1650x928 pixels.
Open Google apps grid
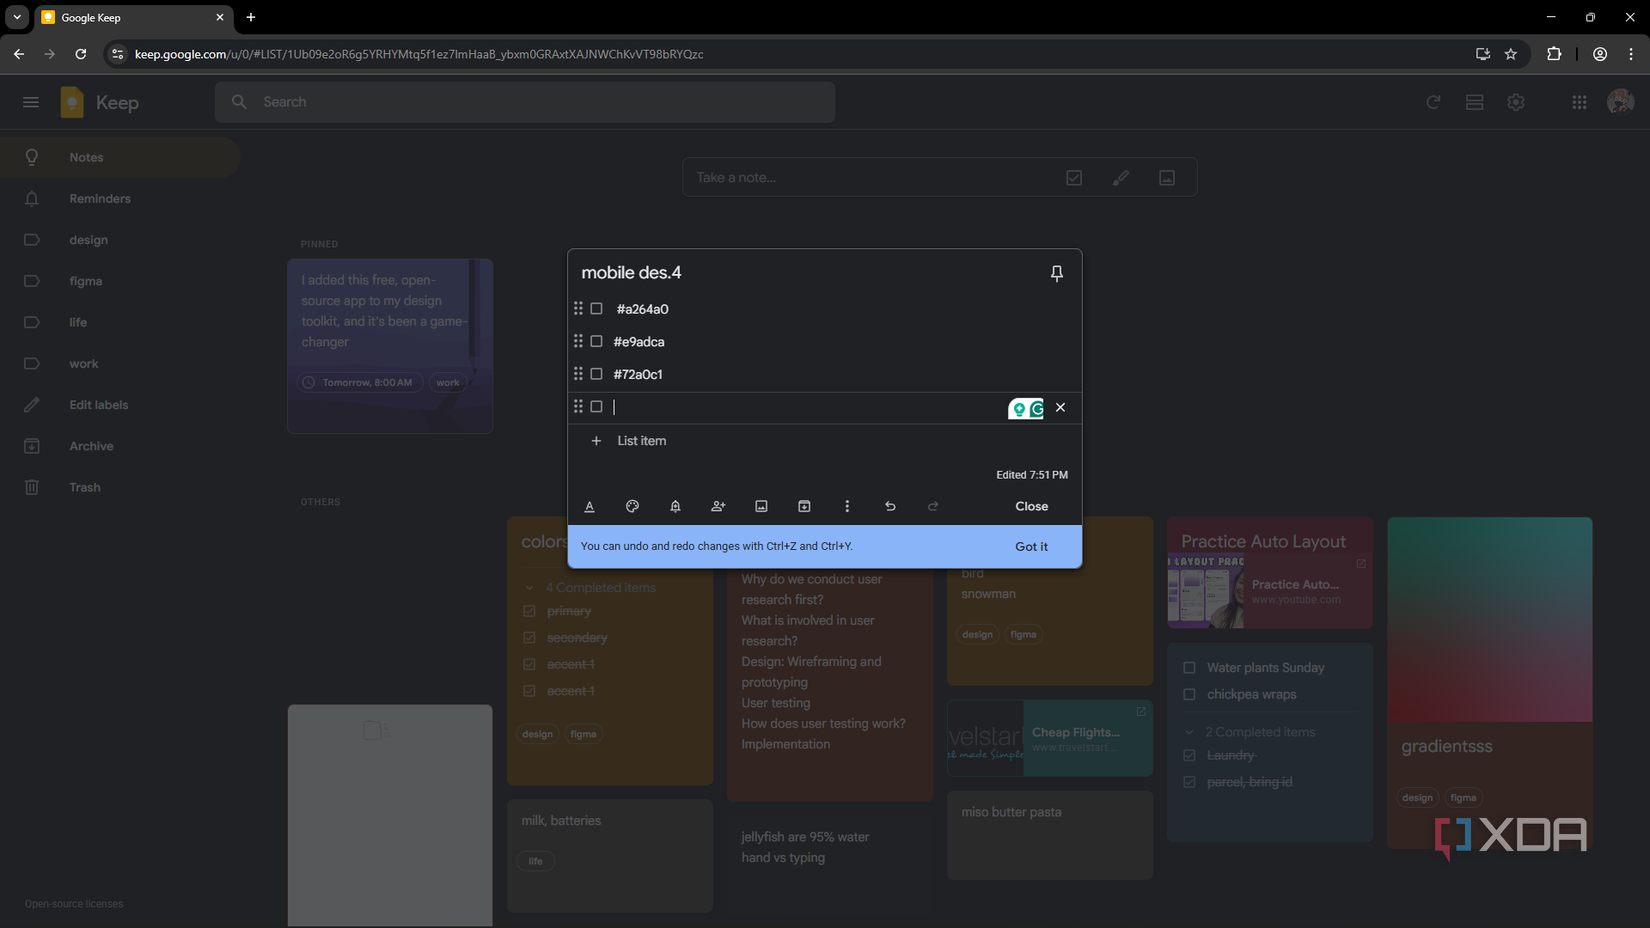coord(1579,102)
